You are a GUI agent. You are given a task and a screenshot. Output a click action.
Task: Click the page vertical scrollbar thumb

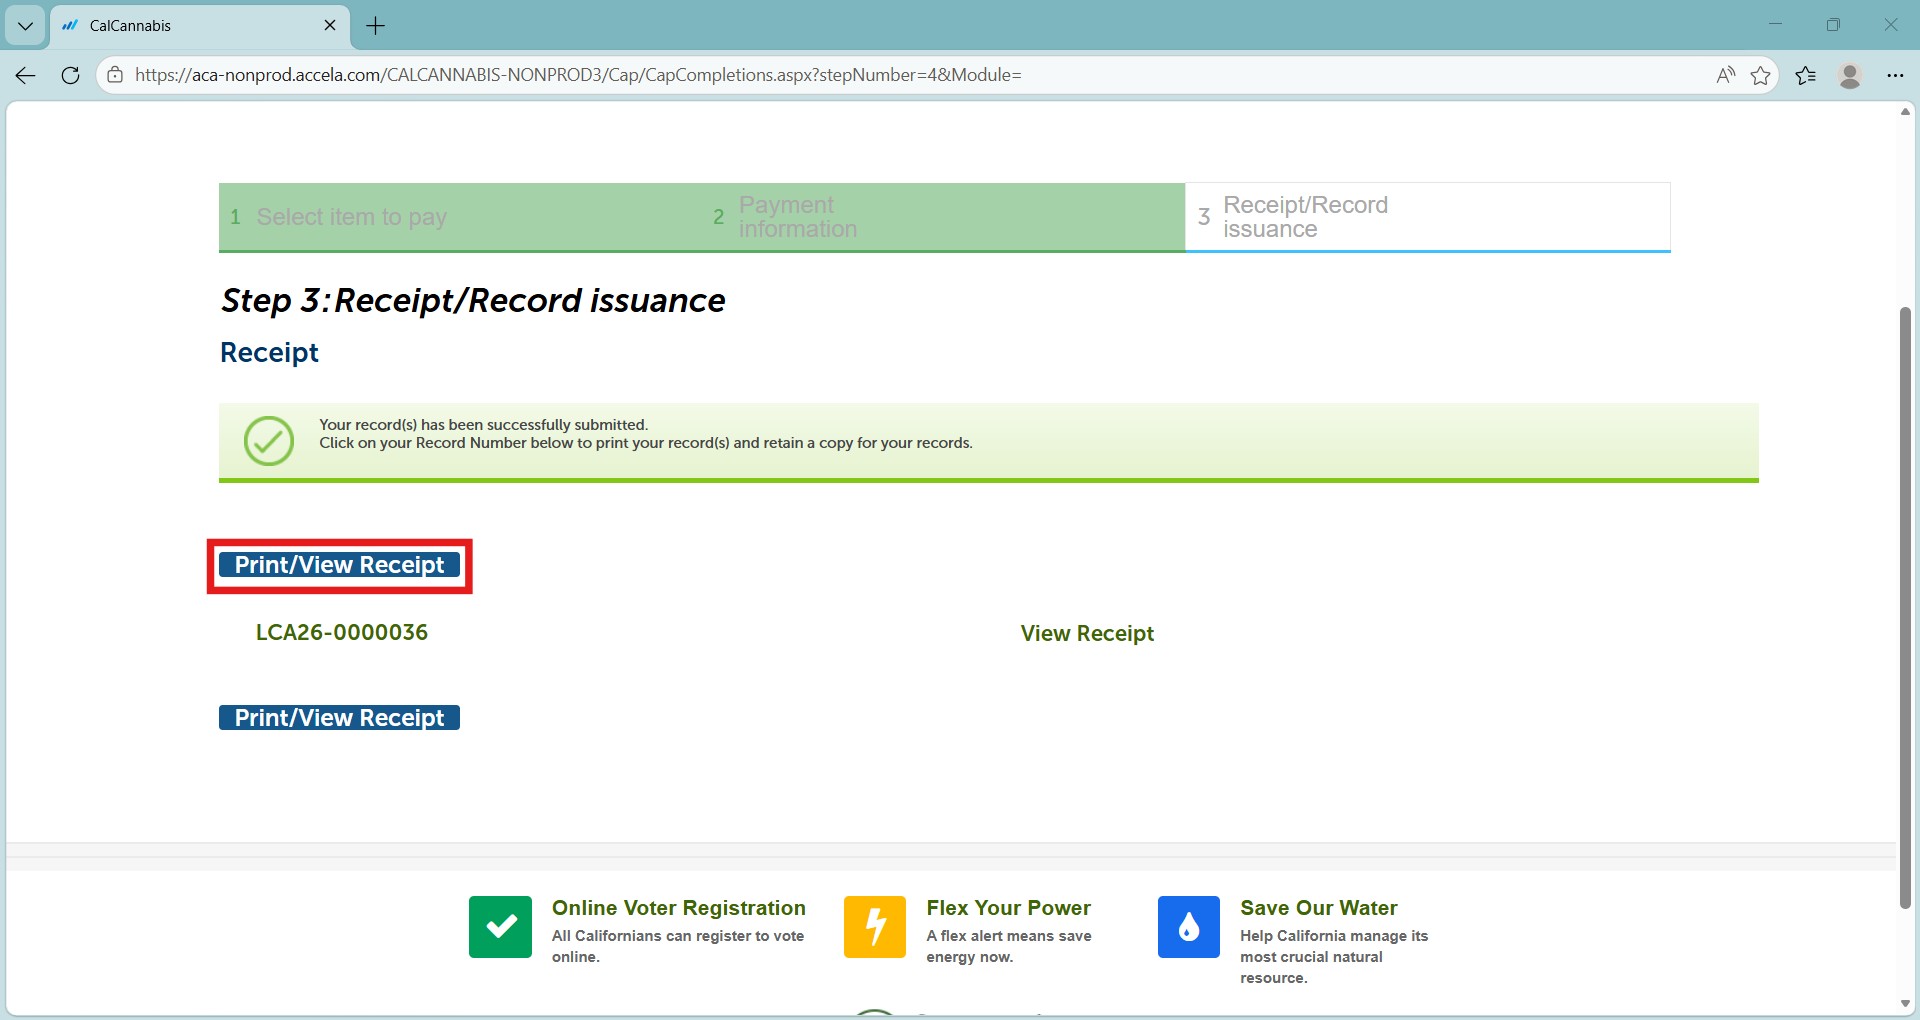(x=1905, y=608)
